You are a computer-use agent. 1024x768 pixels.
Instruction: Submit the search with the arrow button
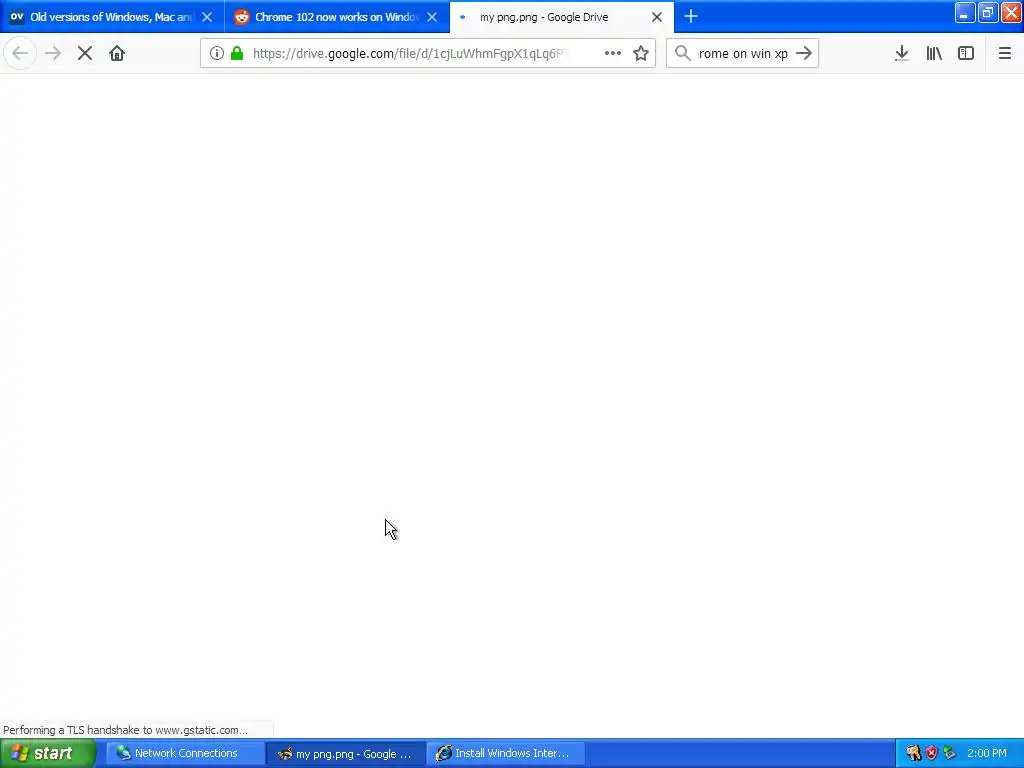coord(804,54)
